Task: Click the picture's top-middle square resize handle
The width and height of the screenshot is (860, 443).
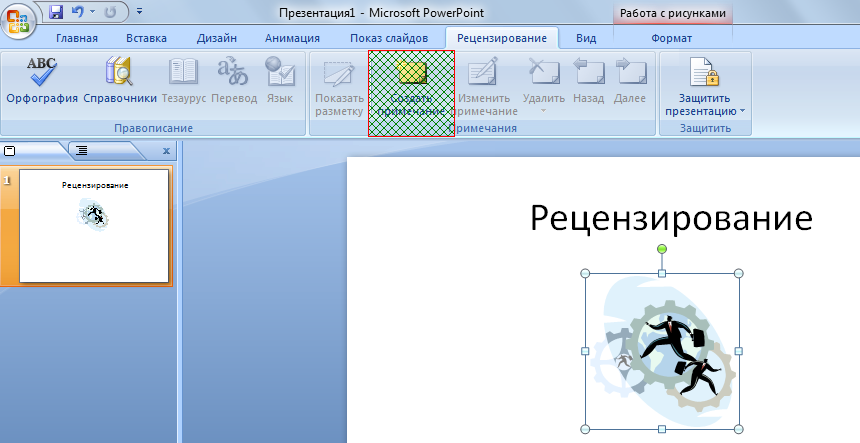Action: [x=662, y=273]
